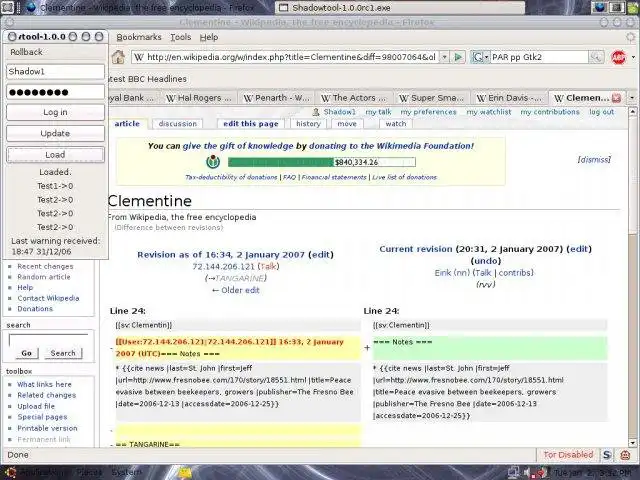The width and height of the screenshot is (640, 480).
Task: Switch to the Erin Davis tab
Action: 509,98
